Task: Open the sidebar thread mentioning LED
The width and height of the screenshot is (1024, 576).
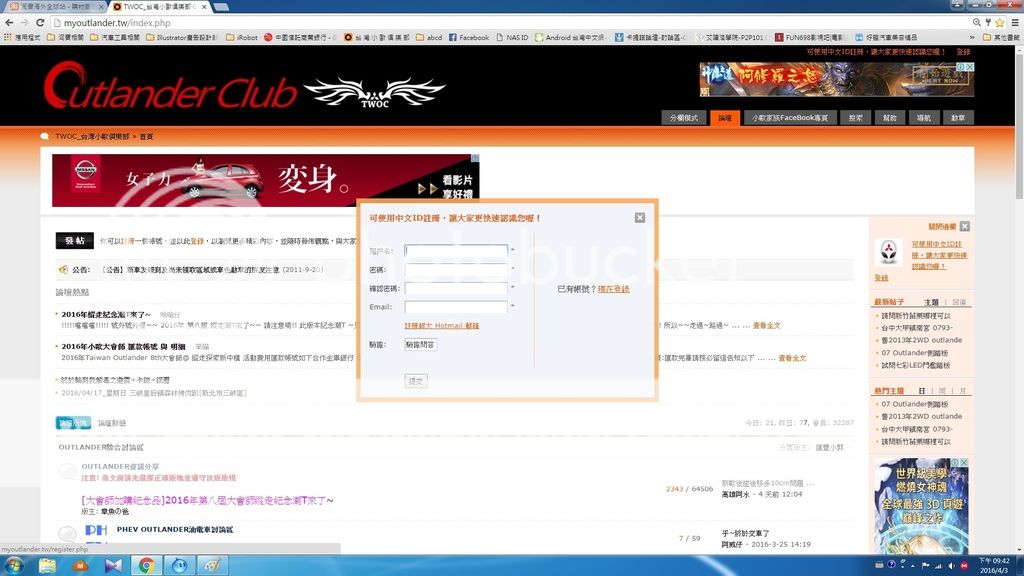Action: (x=915, y=365)
